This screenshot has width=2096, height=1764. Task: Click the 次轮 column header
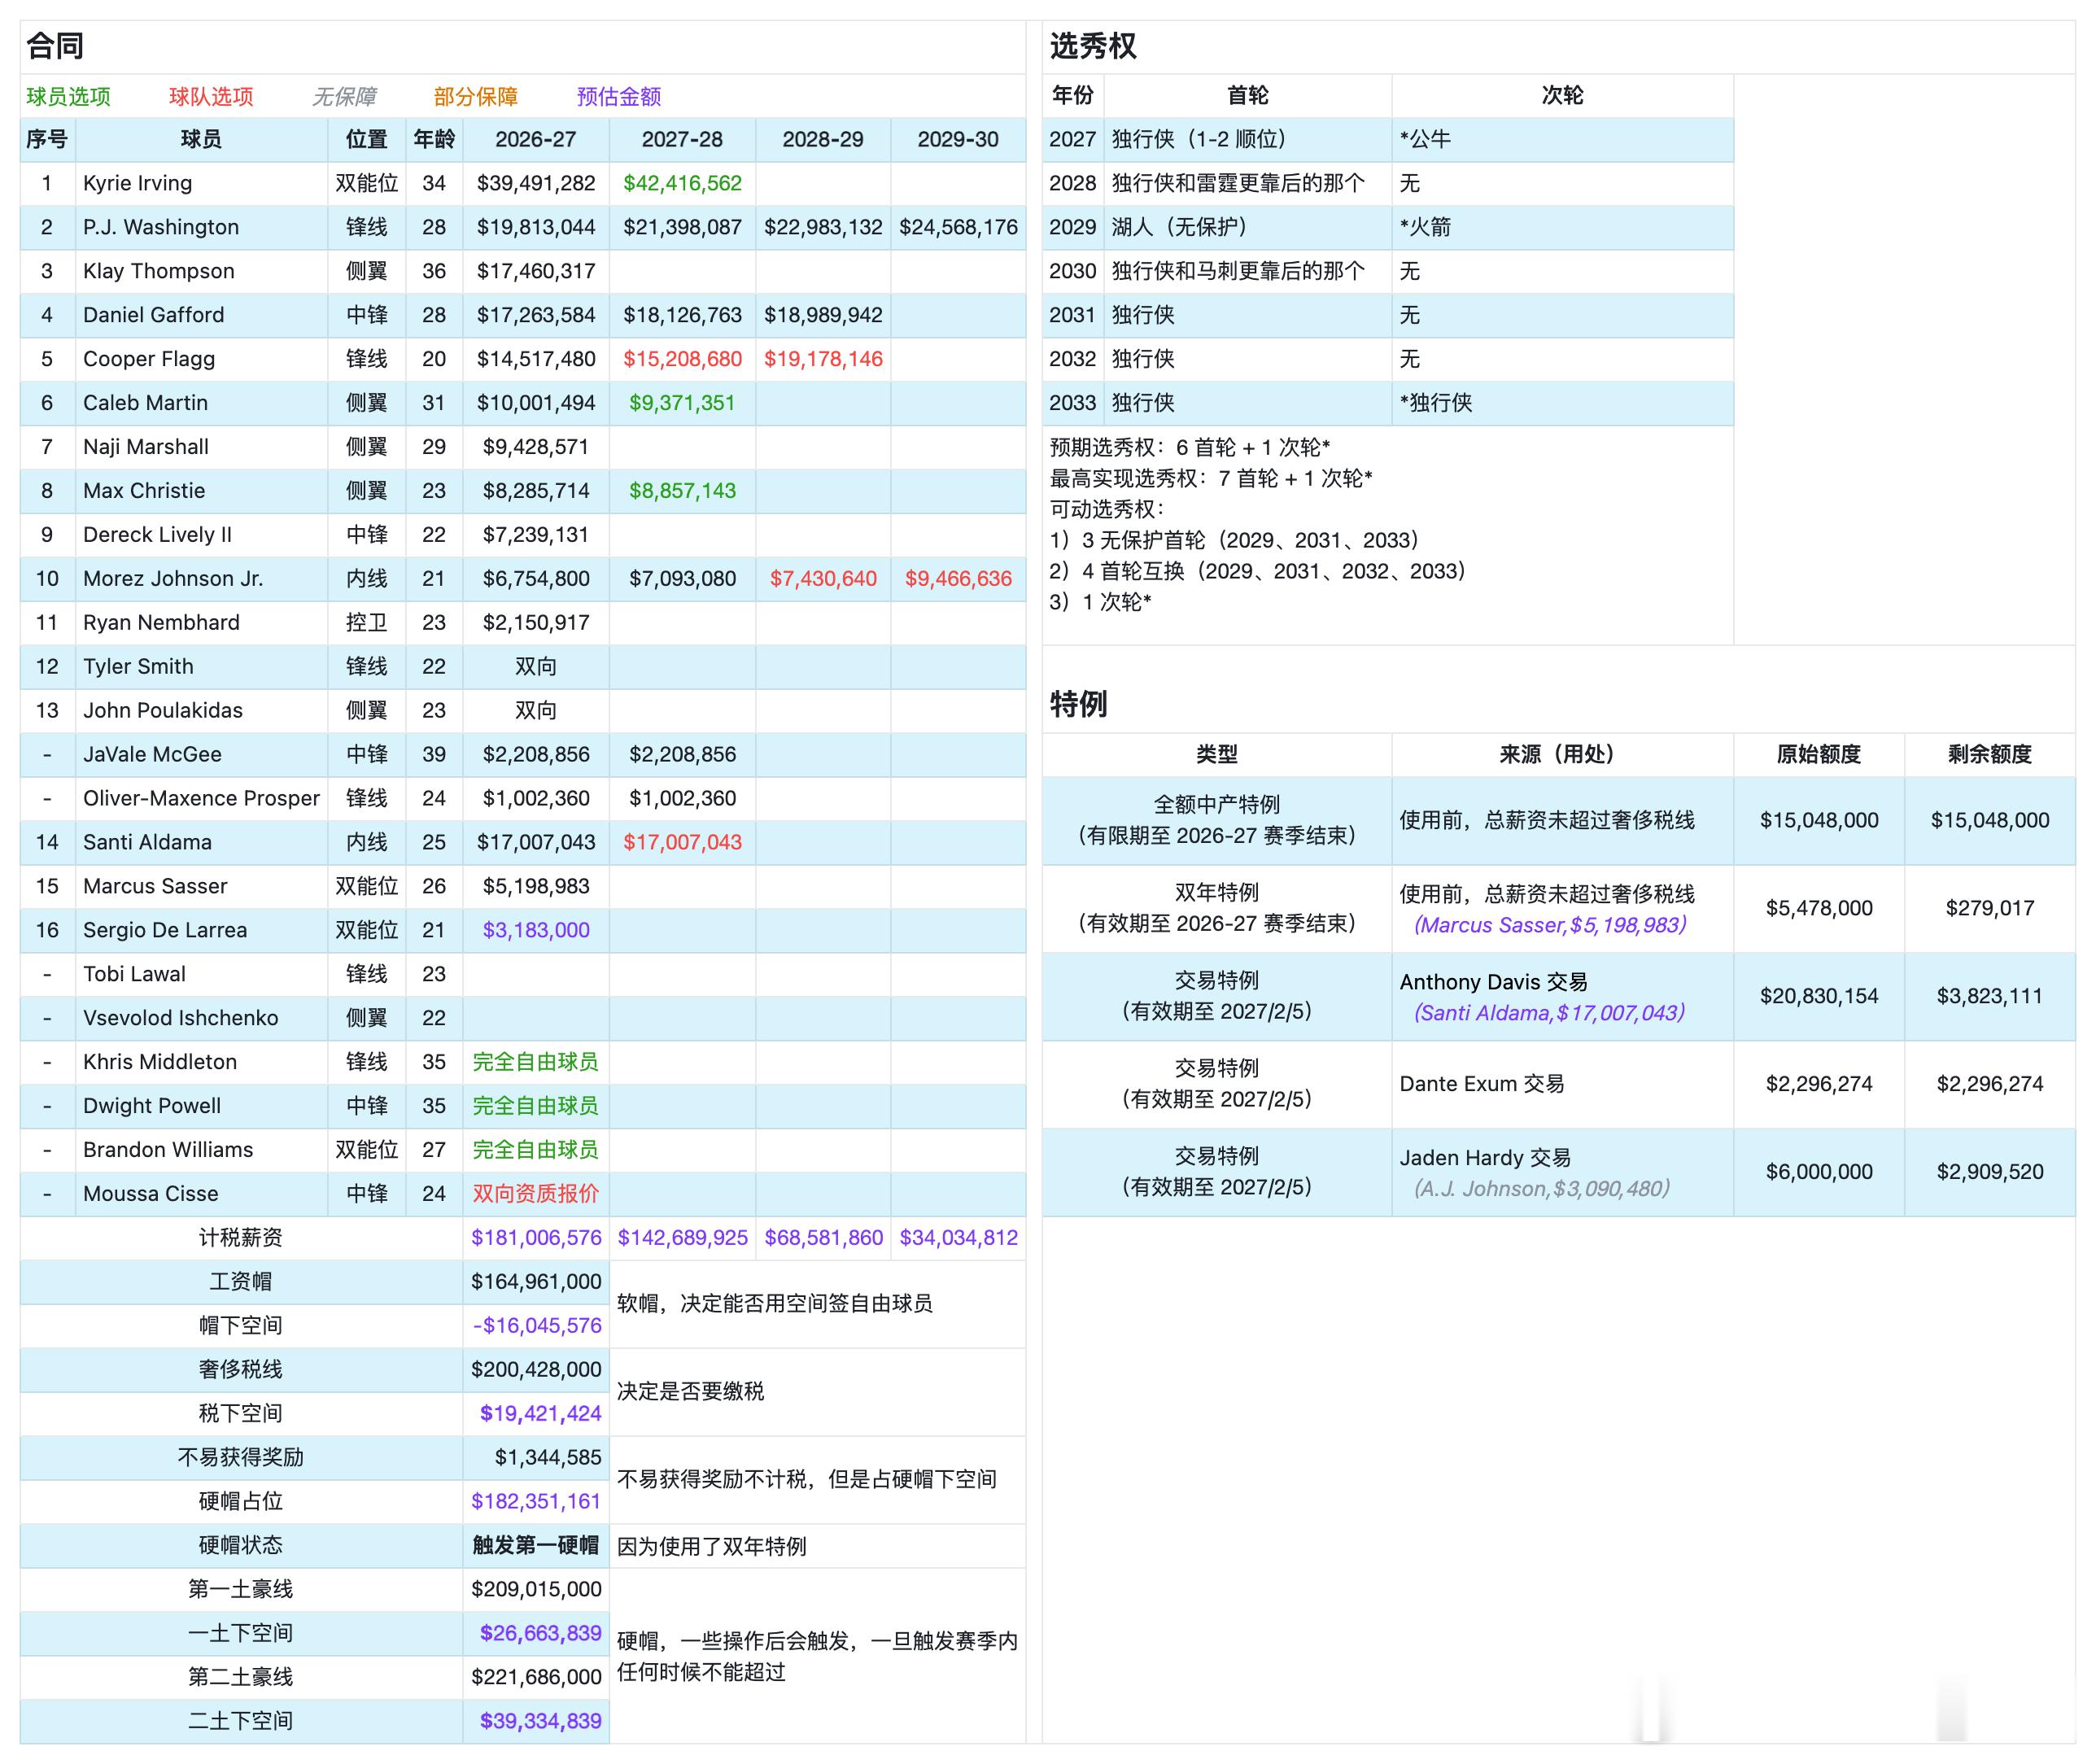(1562, 96)
